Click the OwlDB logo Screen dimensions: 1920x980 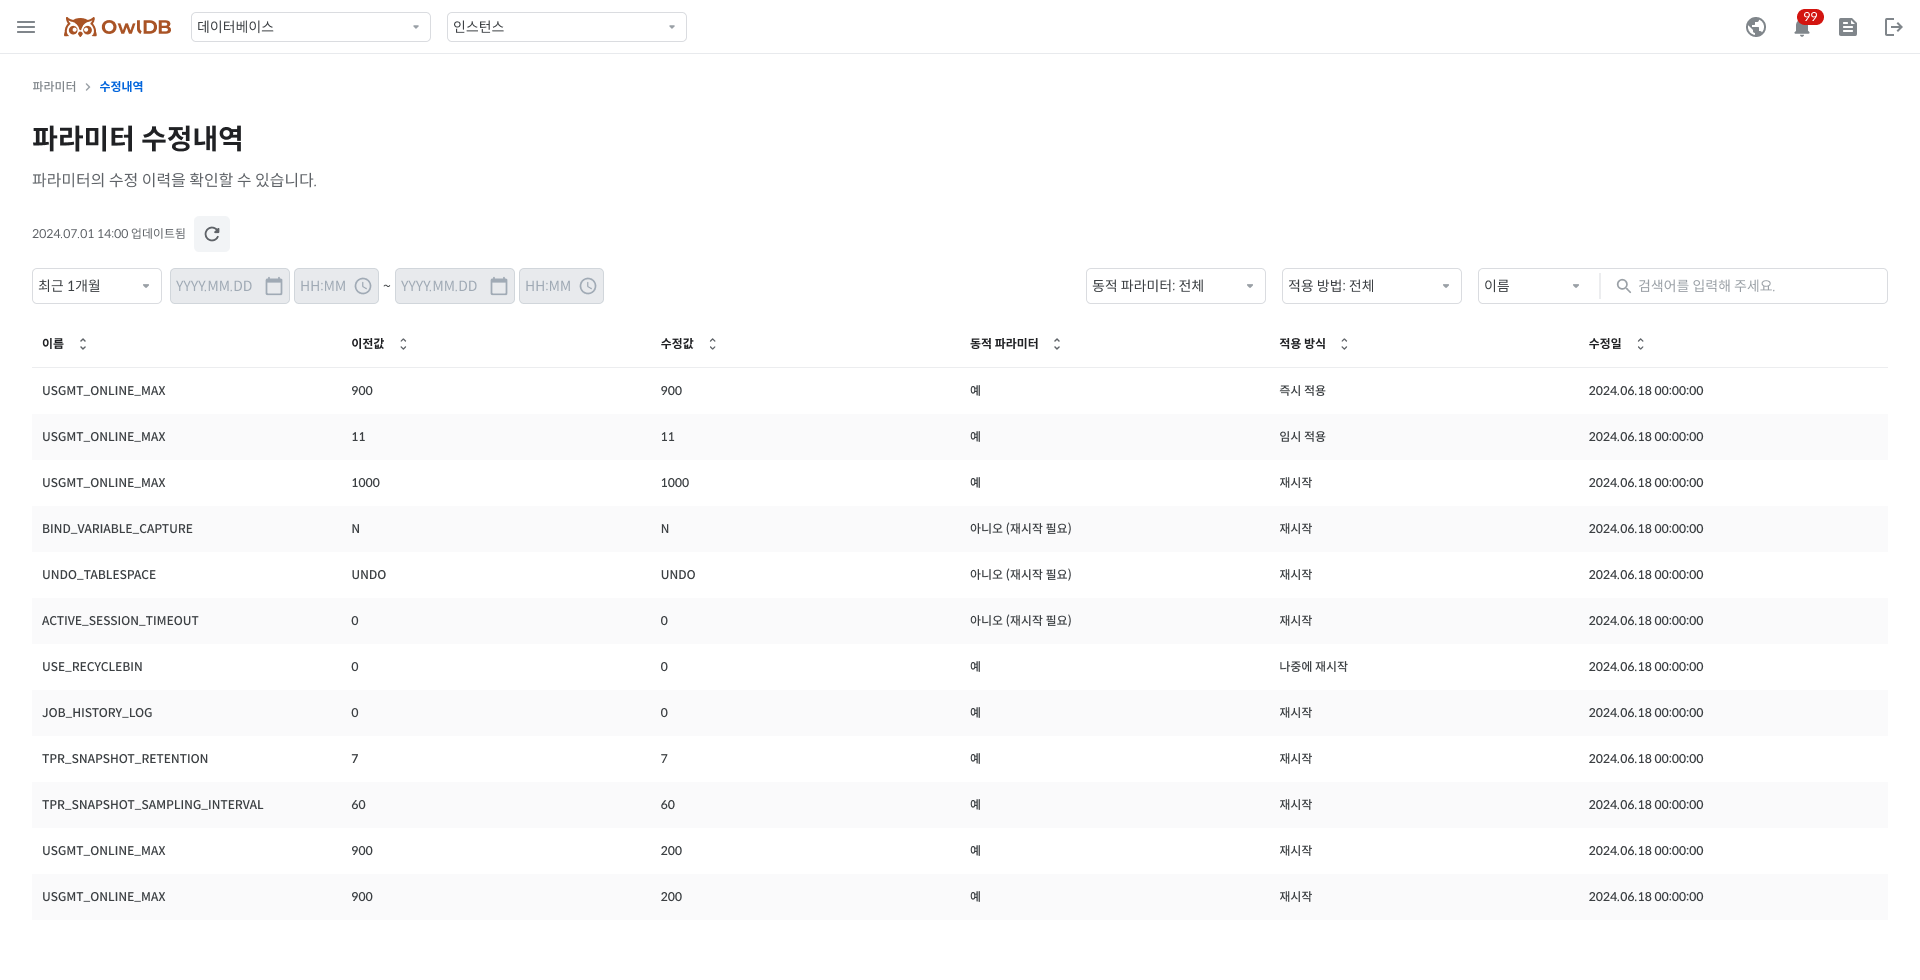tap(118, 27)
